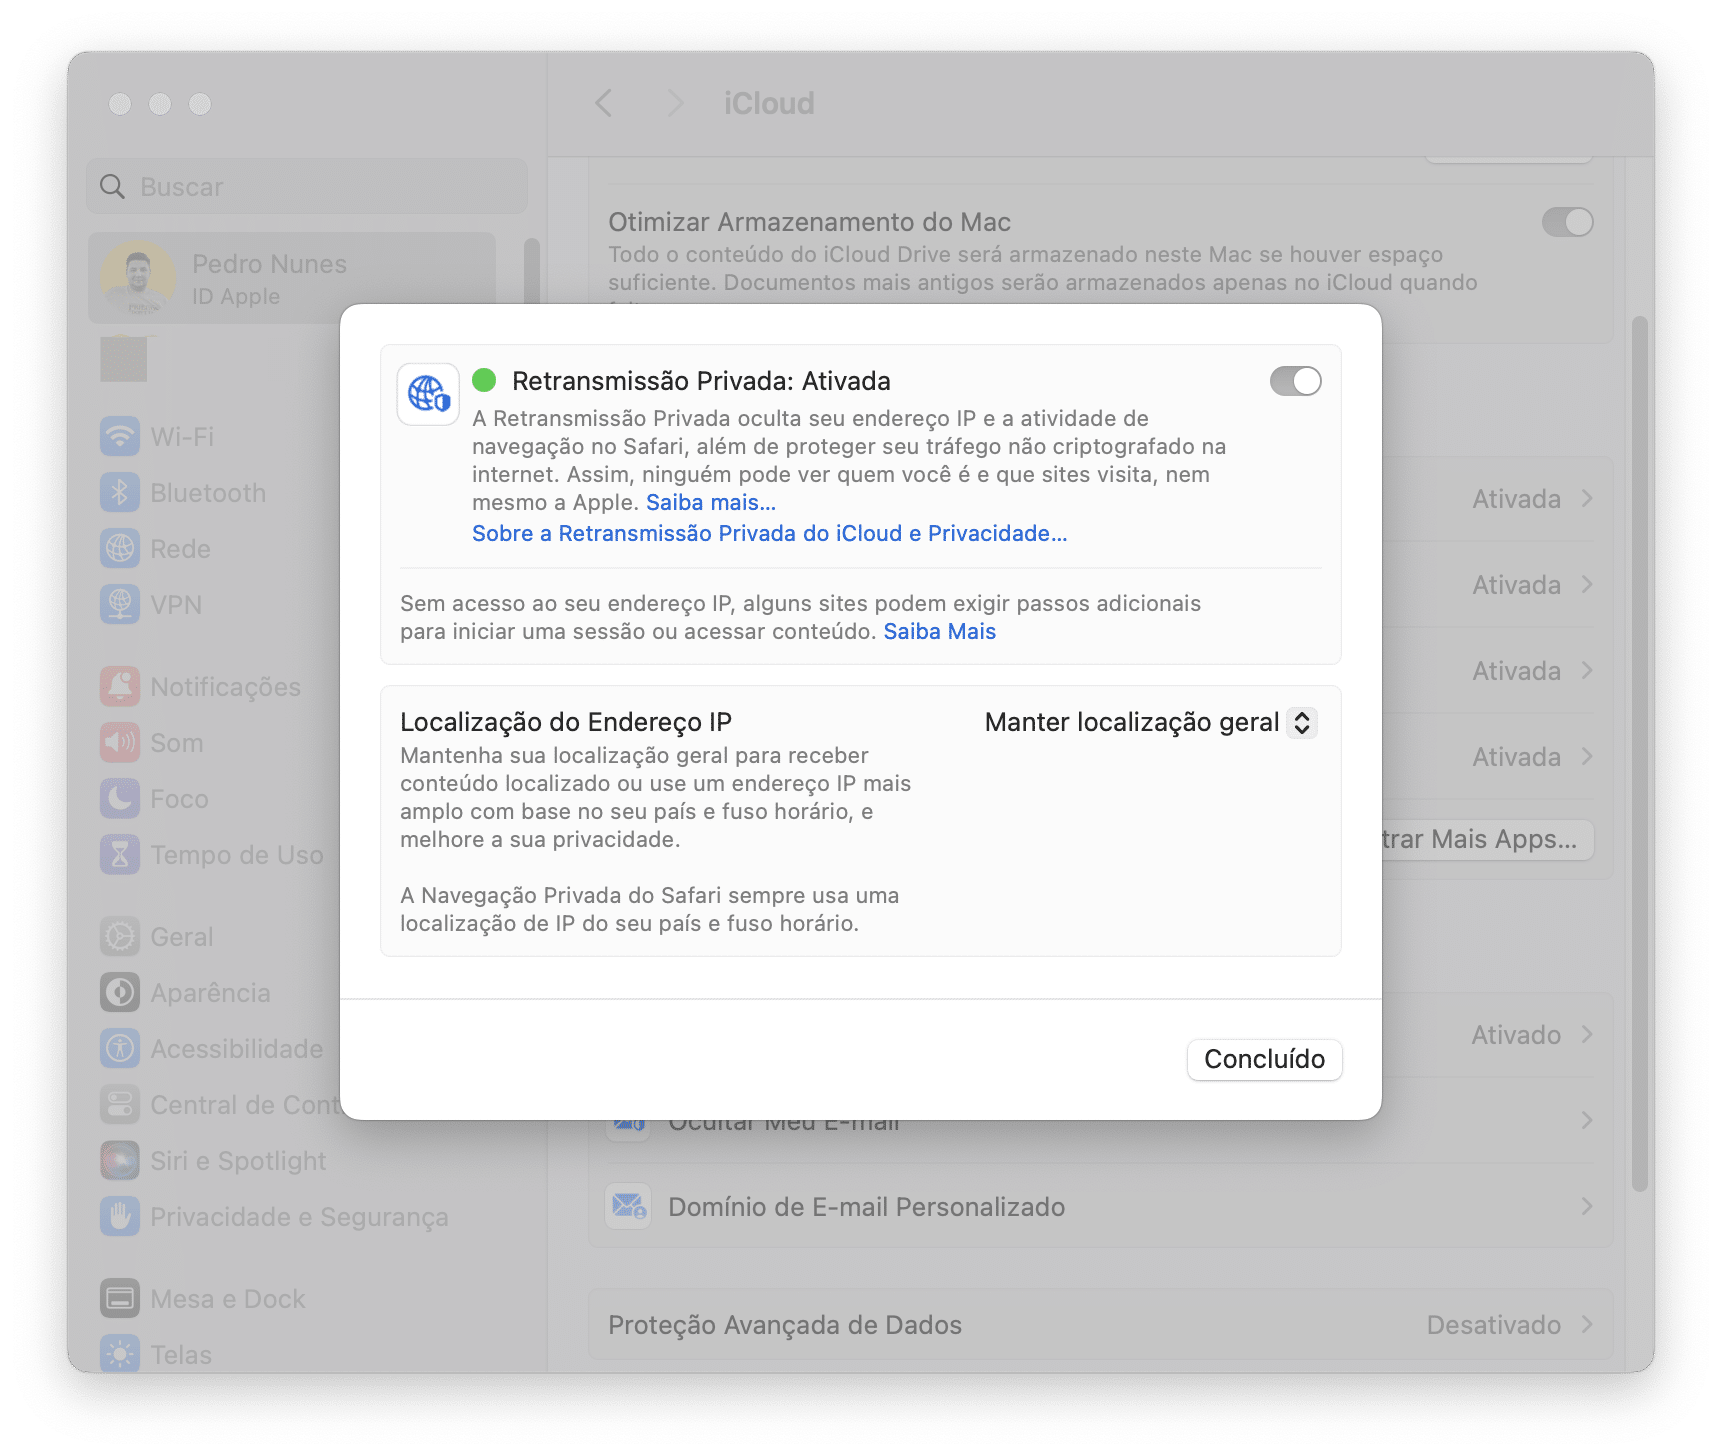Image resolution: width=1722 pixels, height=1456 pixels.
Task: Open Privacidade e Segurança hand icon
Action: point(120,1216)
